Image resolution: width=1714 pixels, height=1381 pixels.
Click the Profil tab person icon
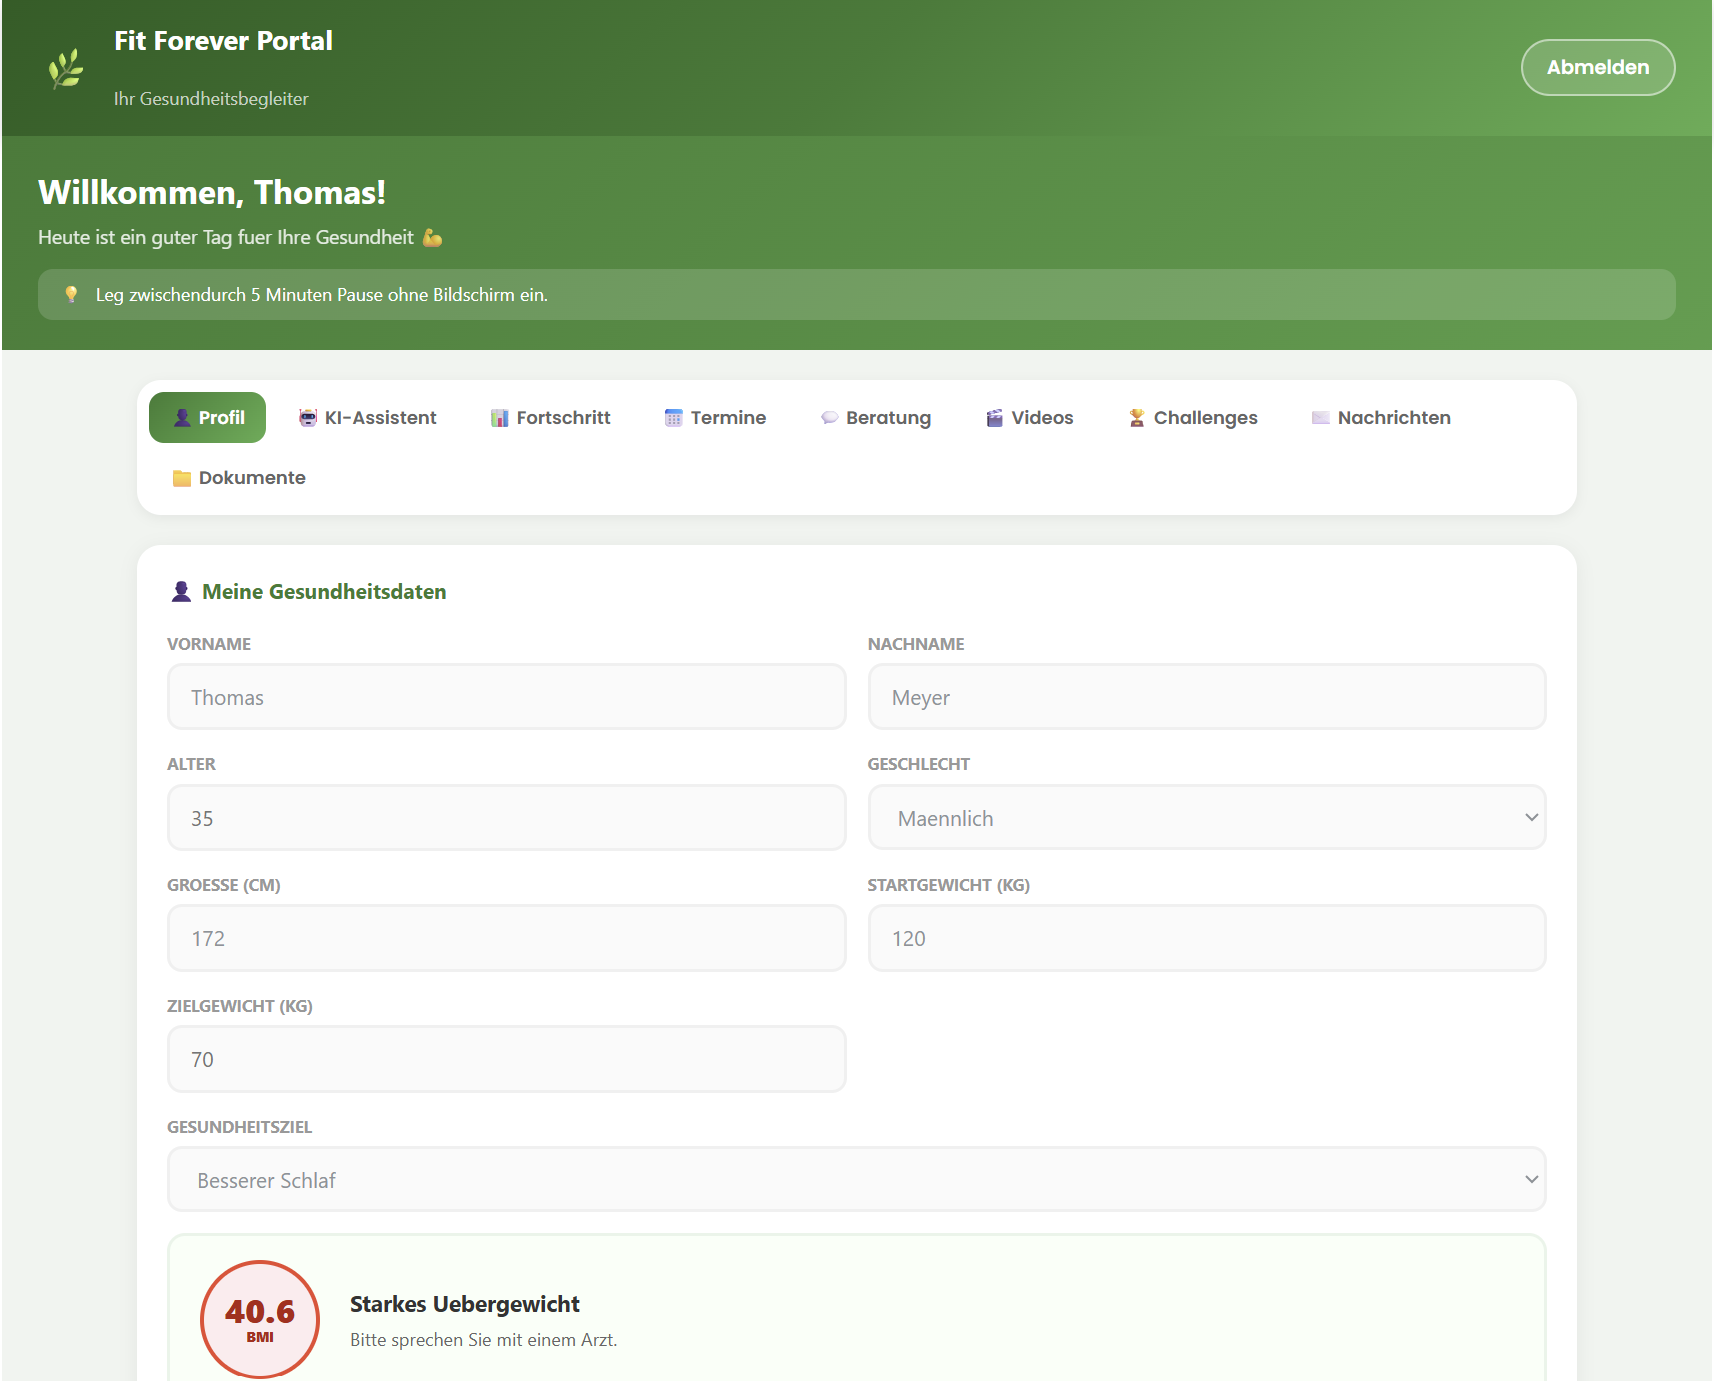coord(182,418)
